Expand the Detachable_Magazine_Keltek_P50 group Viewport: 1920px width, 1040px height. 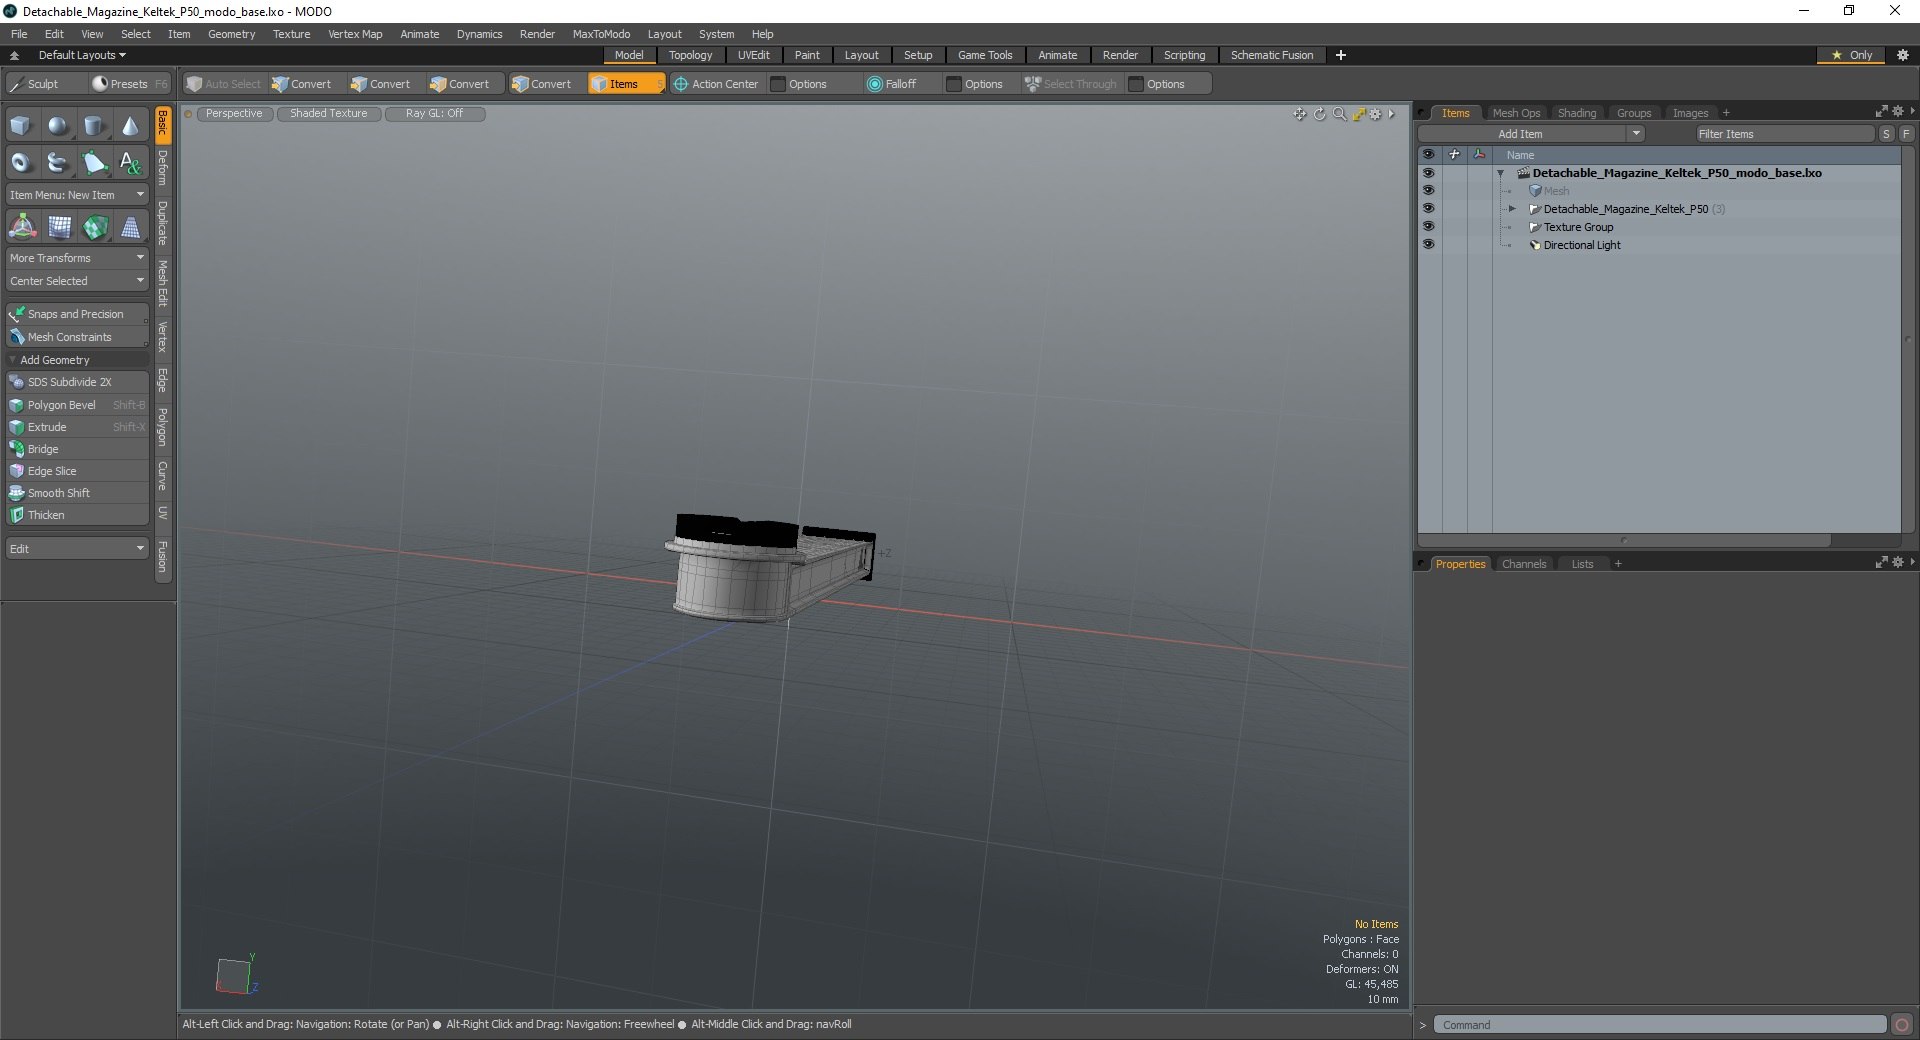(1512, 209)
